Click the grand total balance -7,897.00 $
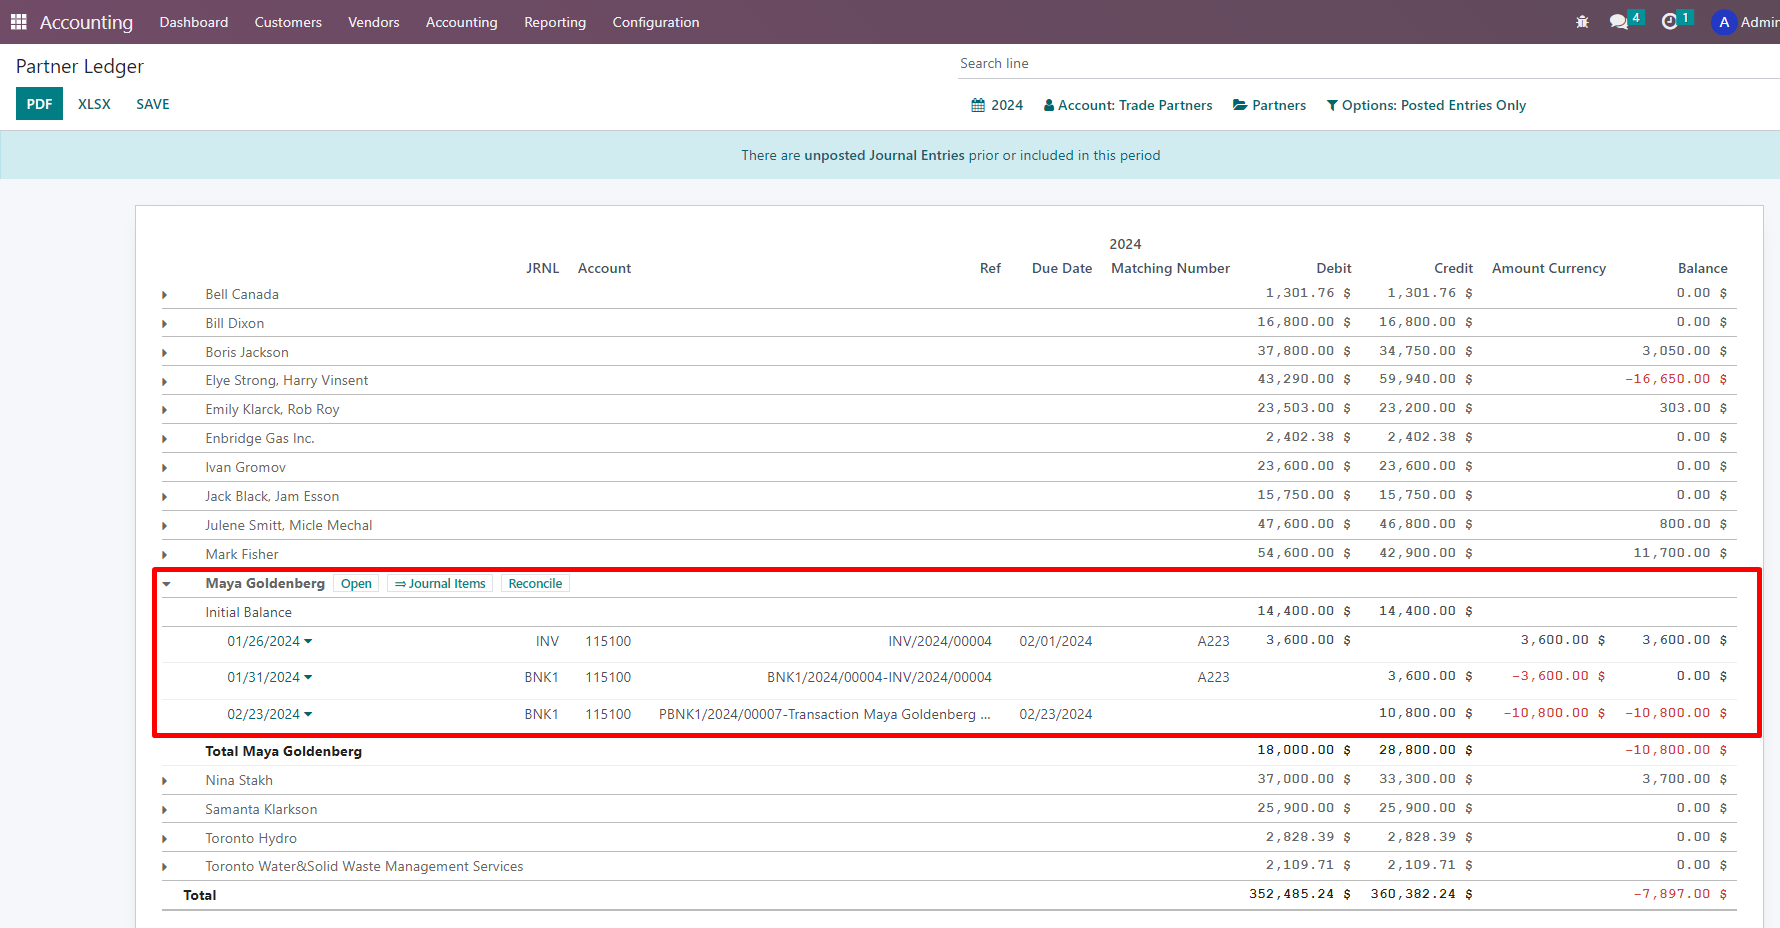The height and width of the screenshot is (928, 1780). (1680, 894)
